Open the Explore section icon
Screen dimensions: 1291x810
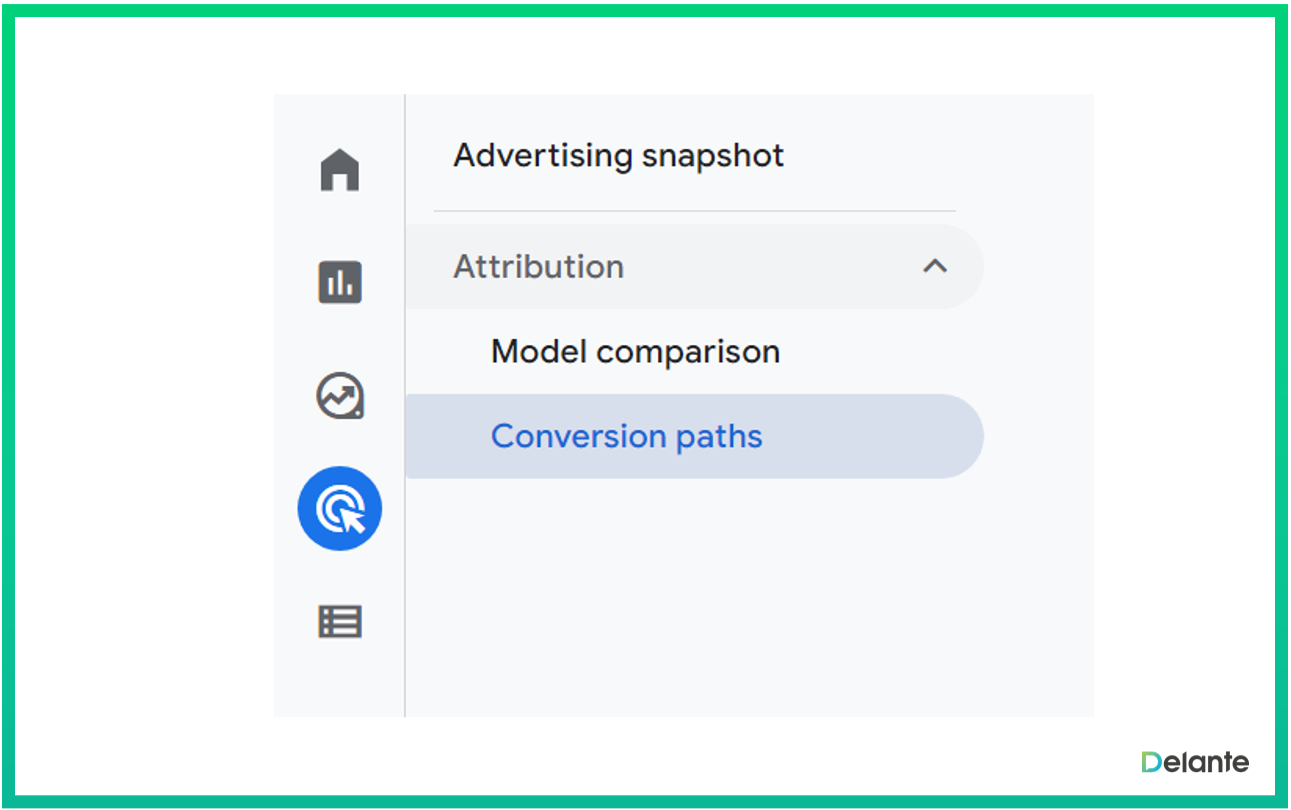click(x=339, y=396)
